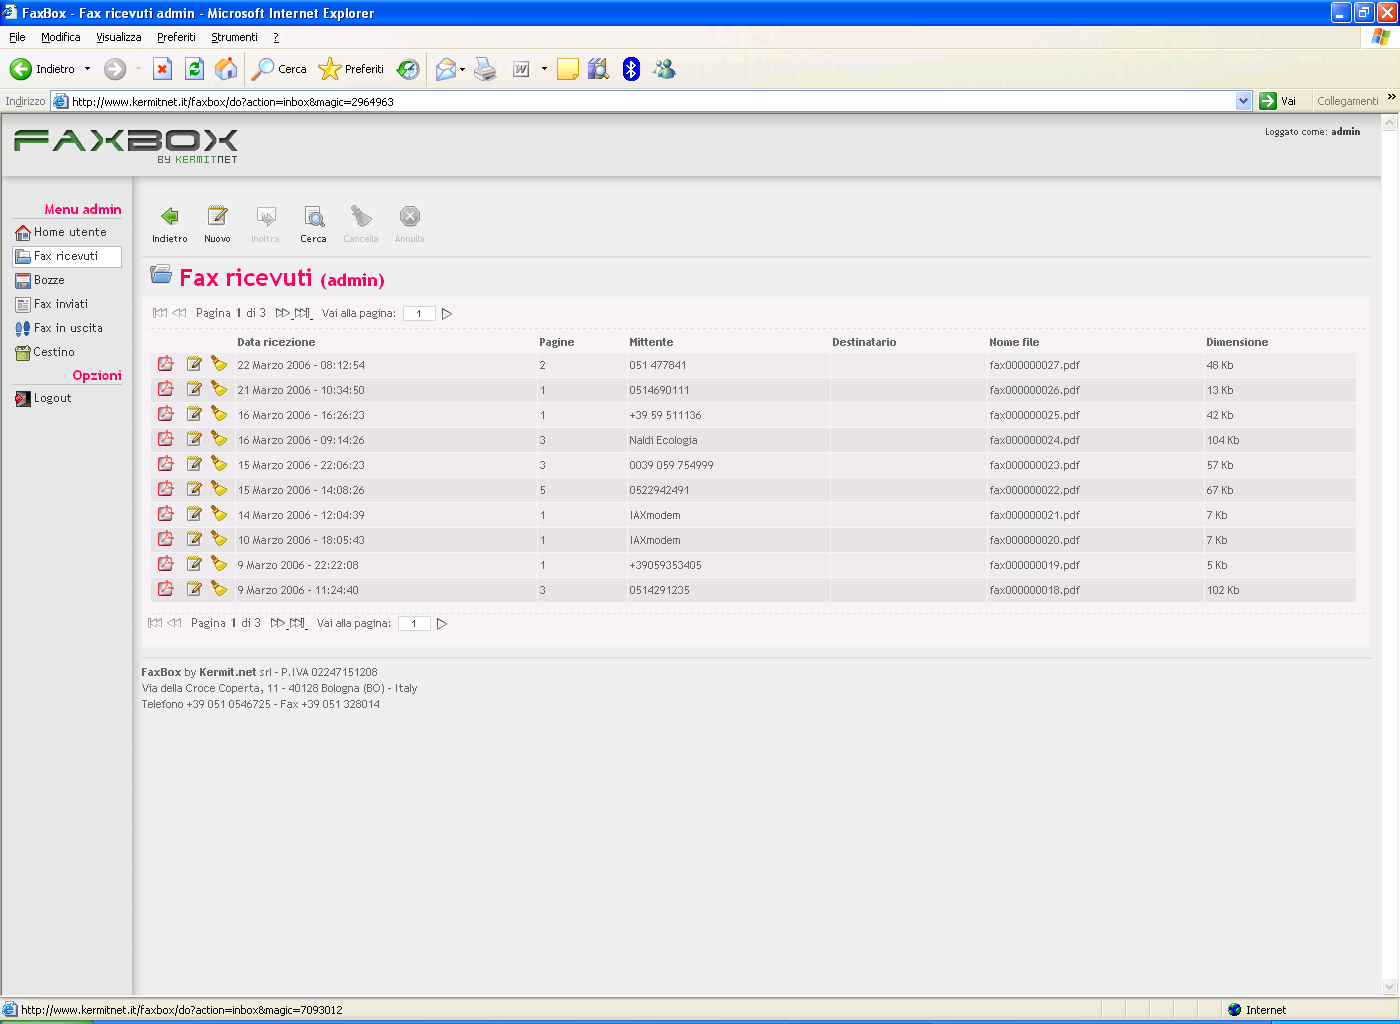Open the File menu
Screen dimensions: 1400x1024
point(17,37)
